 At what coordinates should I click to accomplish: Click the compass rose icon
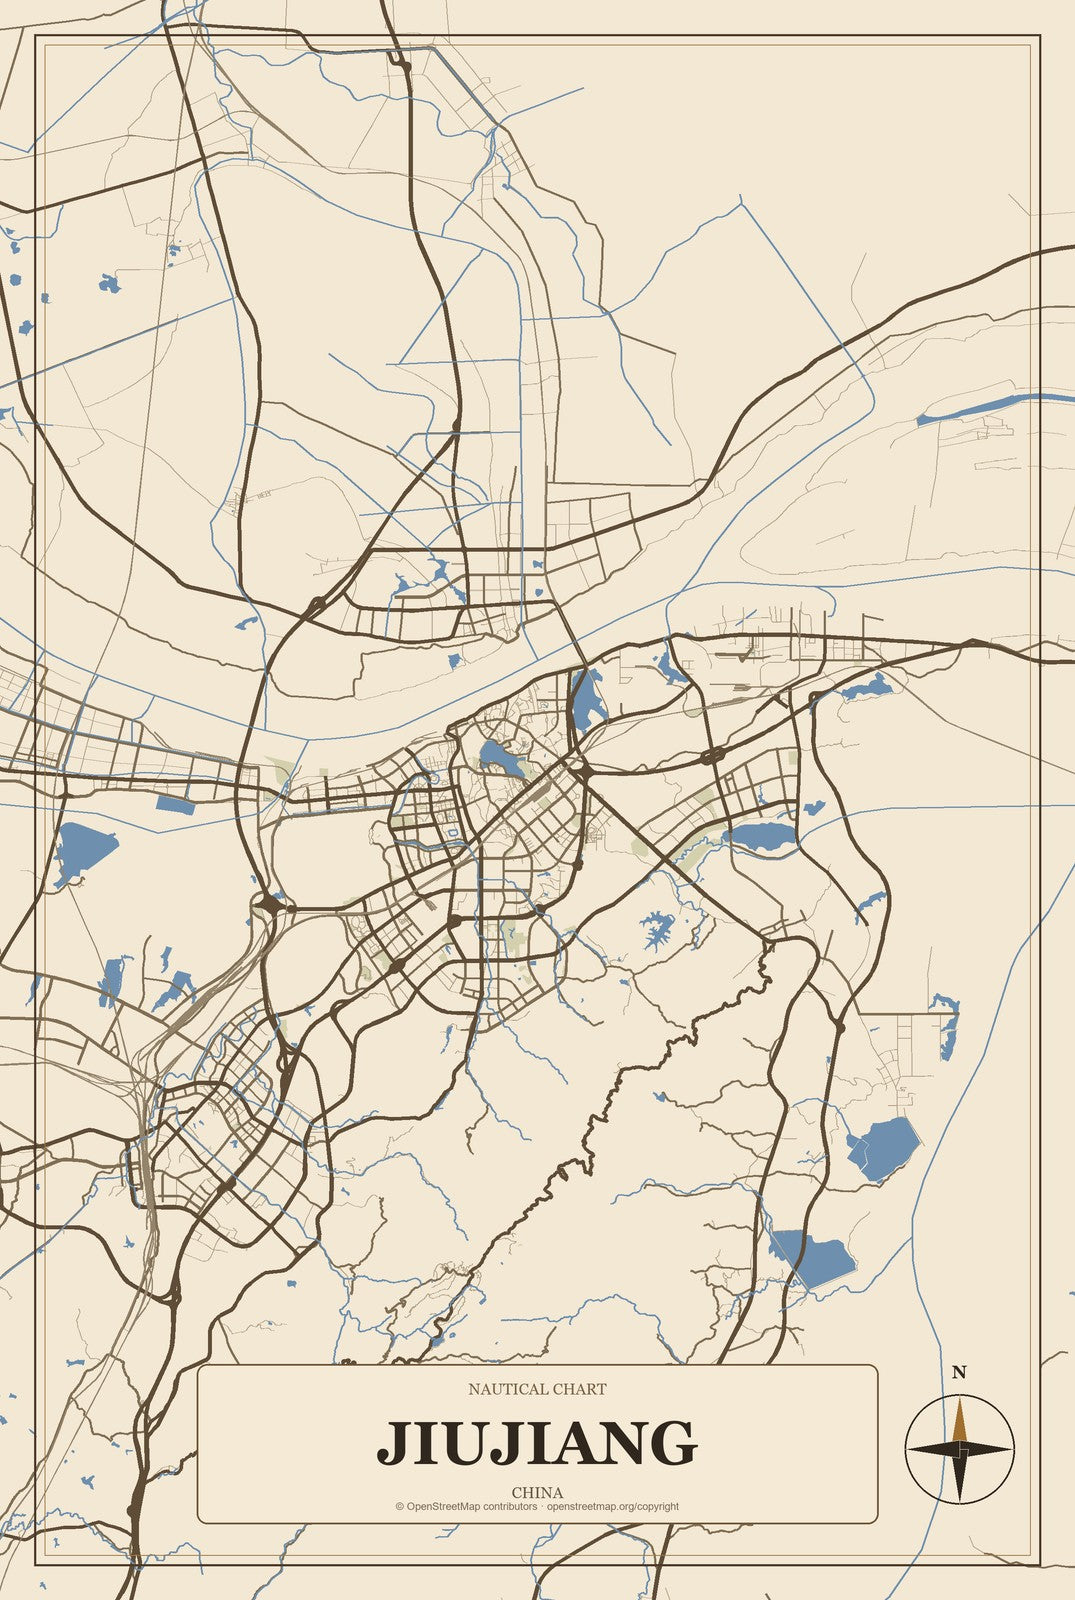click(x=959, y=1448)
